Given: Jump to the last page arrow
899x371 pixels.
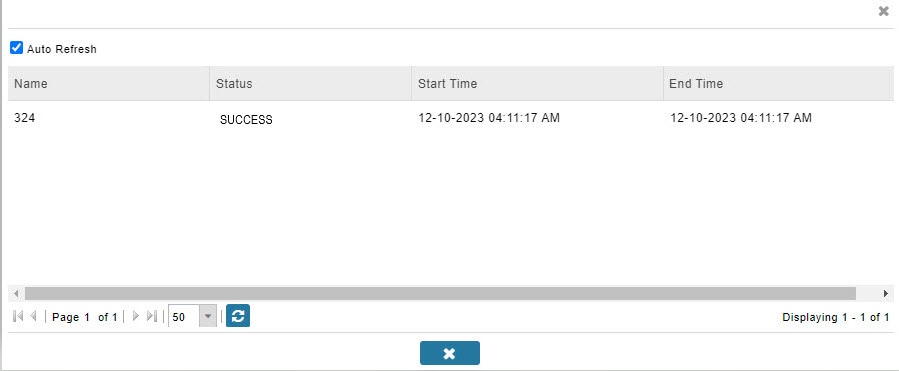Looking at the screenshot, I should coord(151,316).
